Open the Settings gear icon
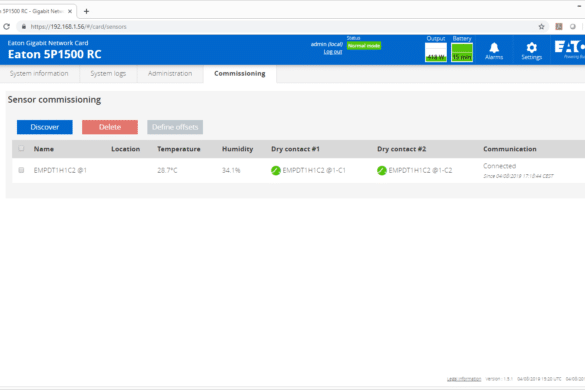The height and width of the screenshot is (390, 585). (x=531, y=51)
